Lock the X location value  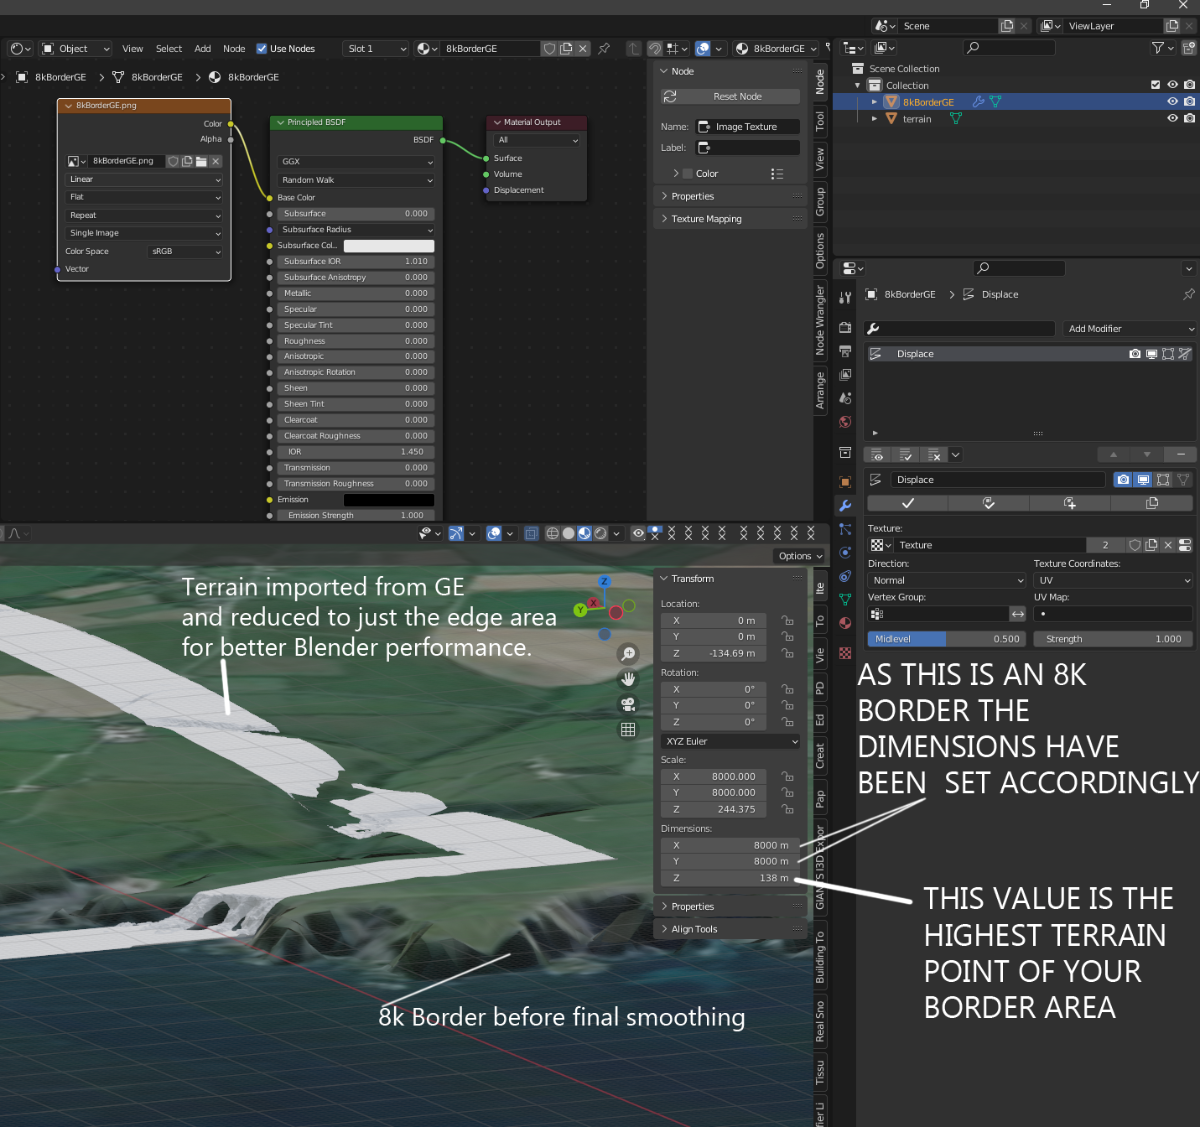[x=787, y=621]
